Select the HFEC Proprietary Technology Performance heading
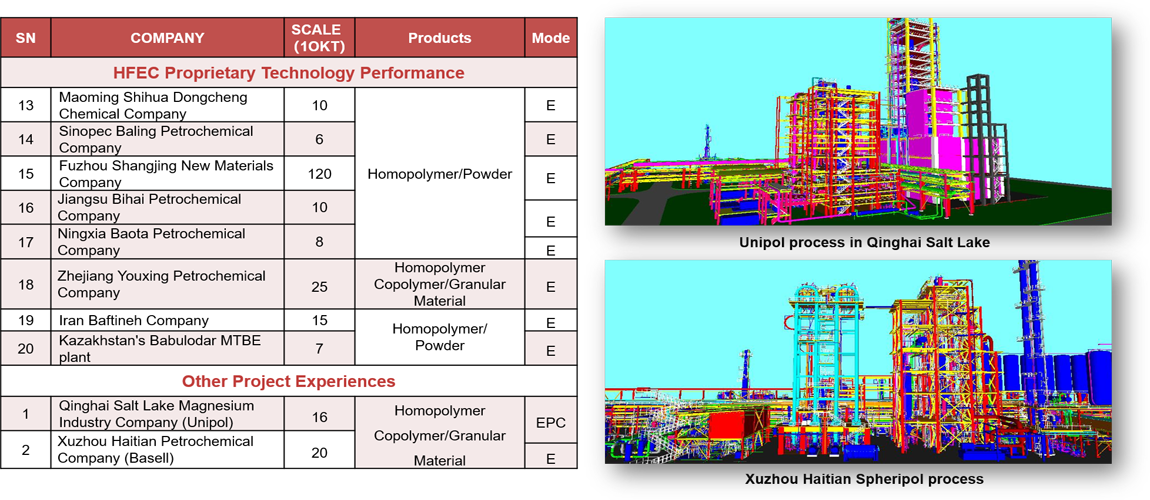Viewport: 1150px width, 500px height. pos(288,73)
